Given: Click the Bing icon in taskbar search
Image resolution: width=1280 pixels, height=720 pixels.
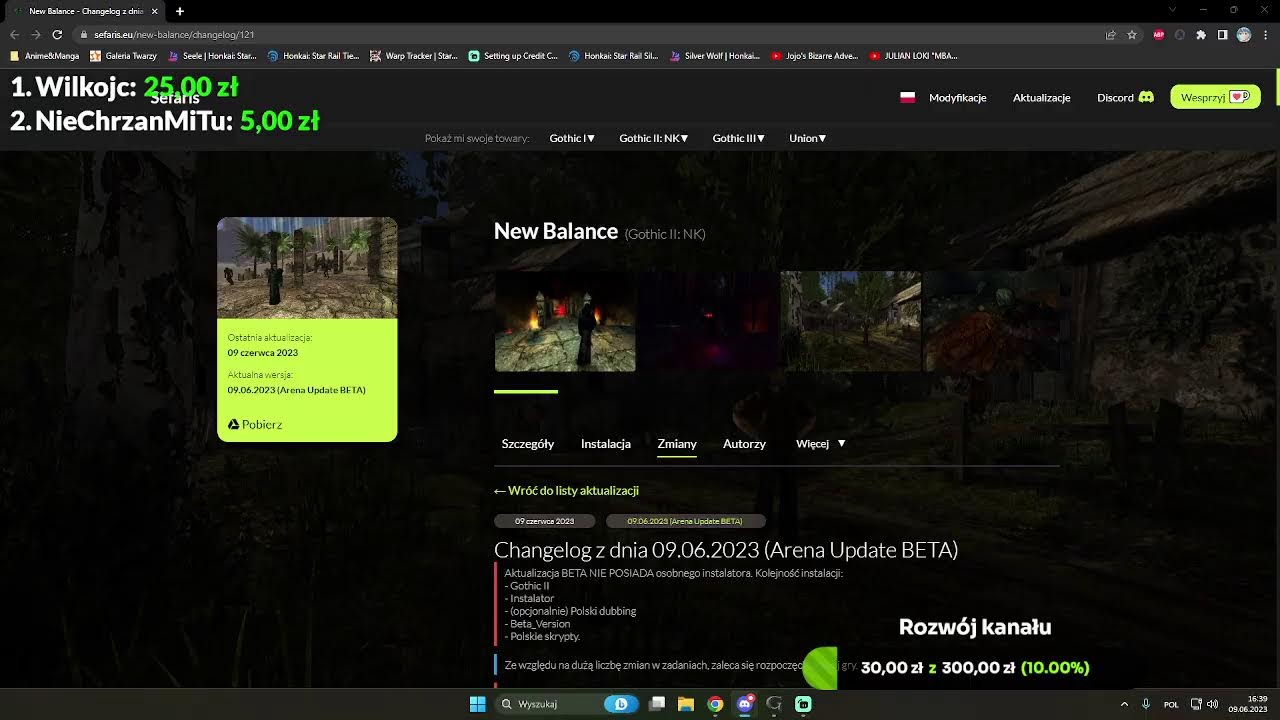Looking at the screenshot, I should pos(621,704).
